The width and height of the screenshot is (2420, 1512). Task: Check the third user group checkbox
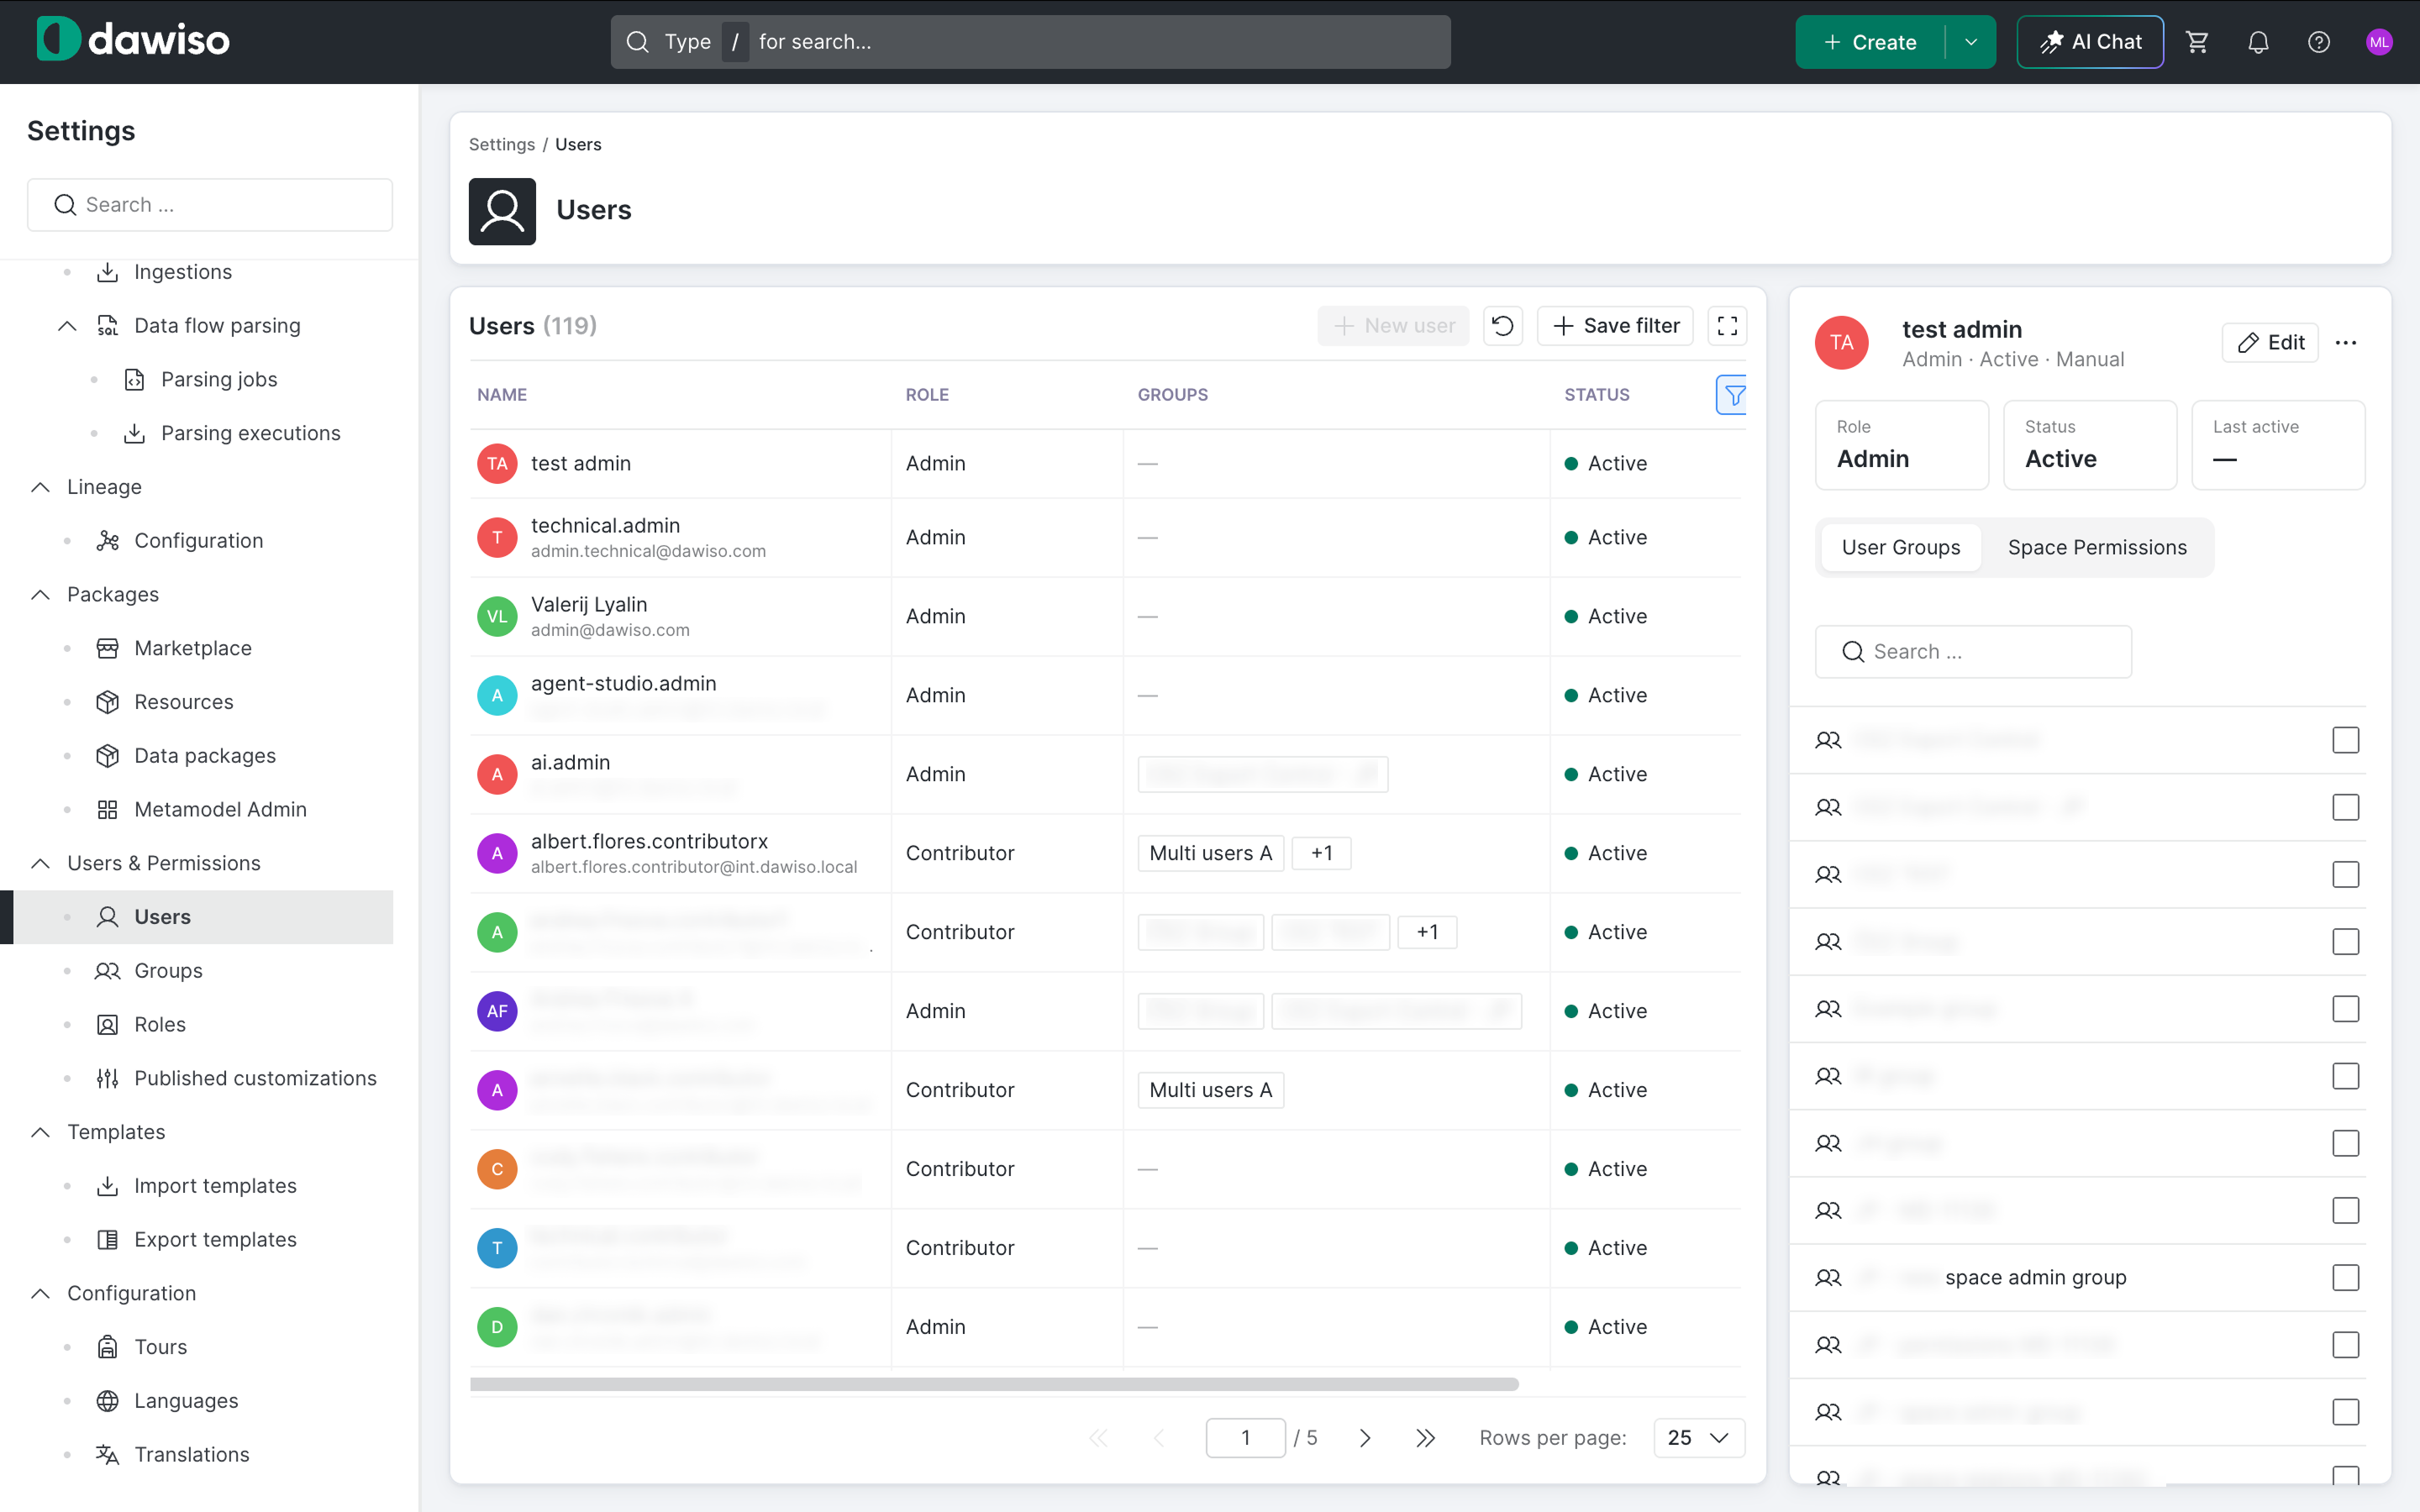click(2345, 874)
